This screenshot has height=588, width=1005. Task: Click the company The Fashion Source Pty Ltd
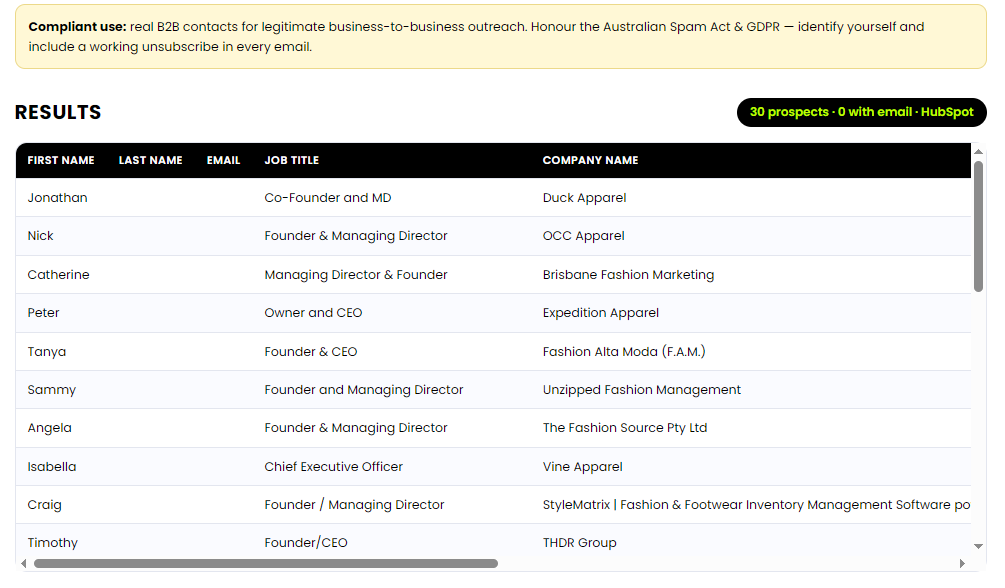tap(625, 428)
